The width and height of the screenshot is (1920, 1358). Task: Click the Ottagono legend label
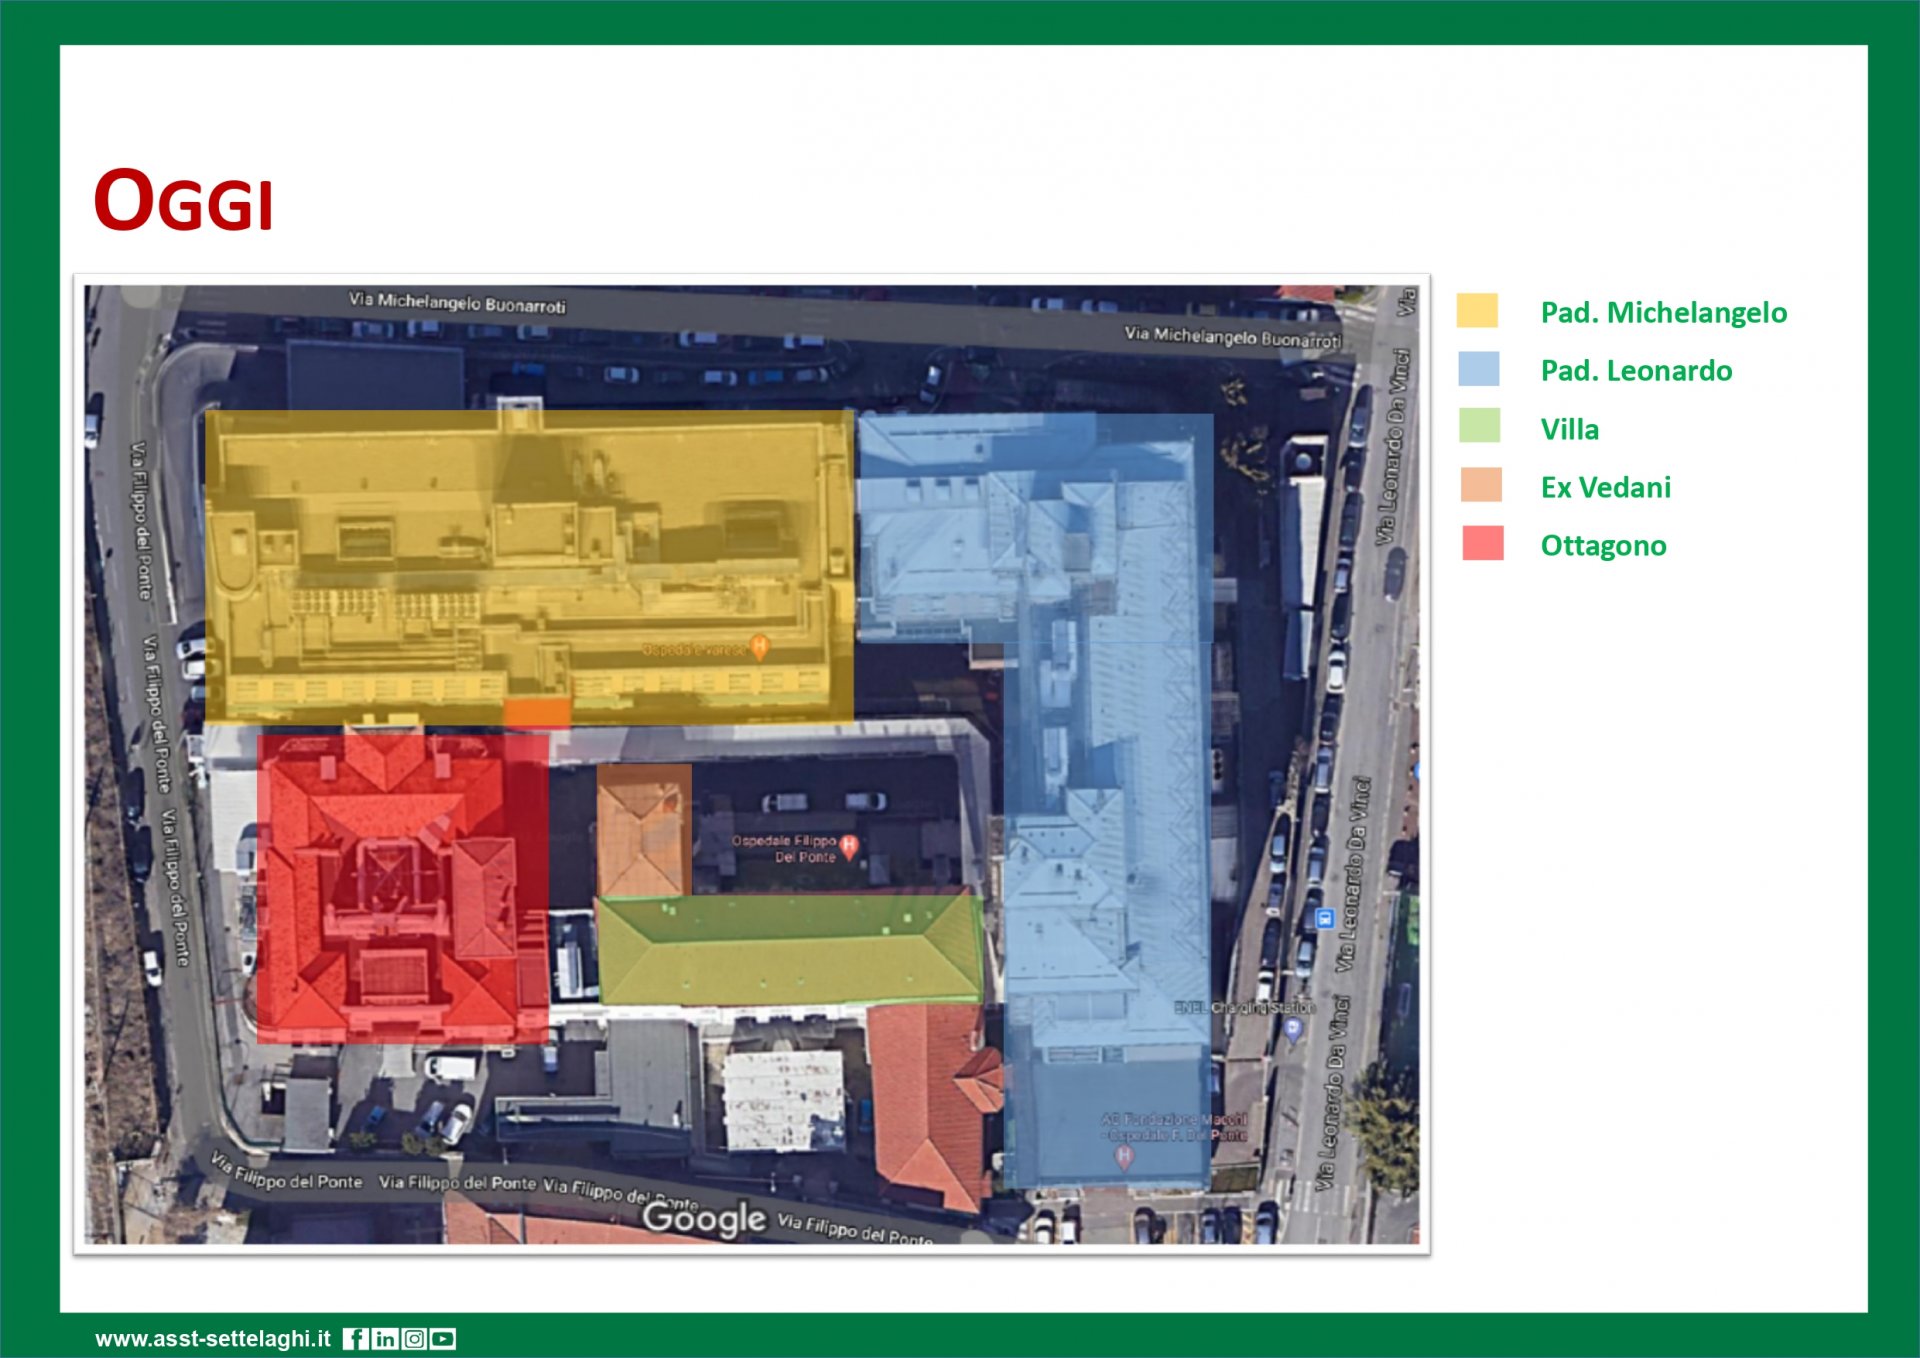(1603, 546)
